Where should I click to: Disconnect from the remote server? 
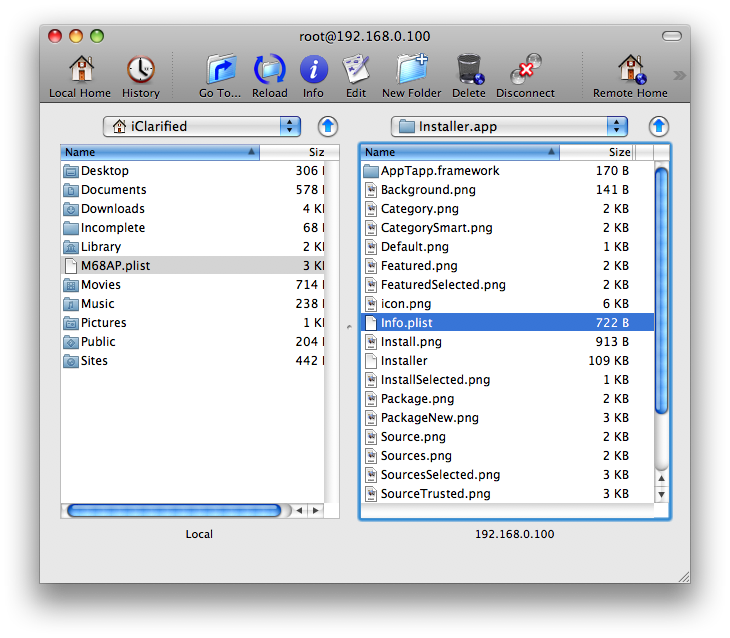525,71
